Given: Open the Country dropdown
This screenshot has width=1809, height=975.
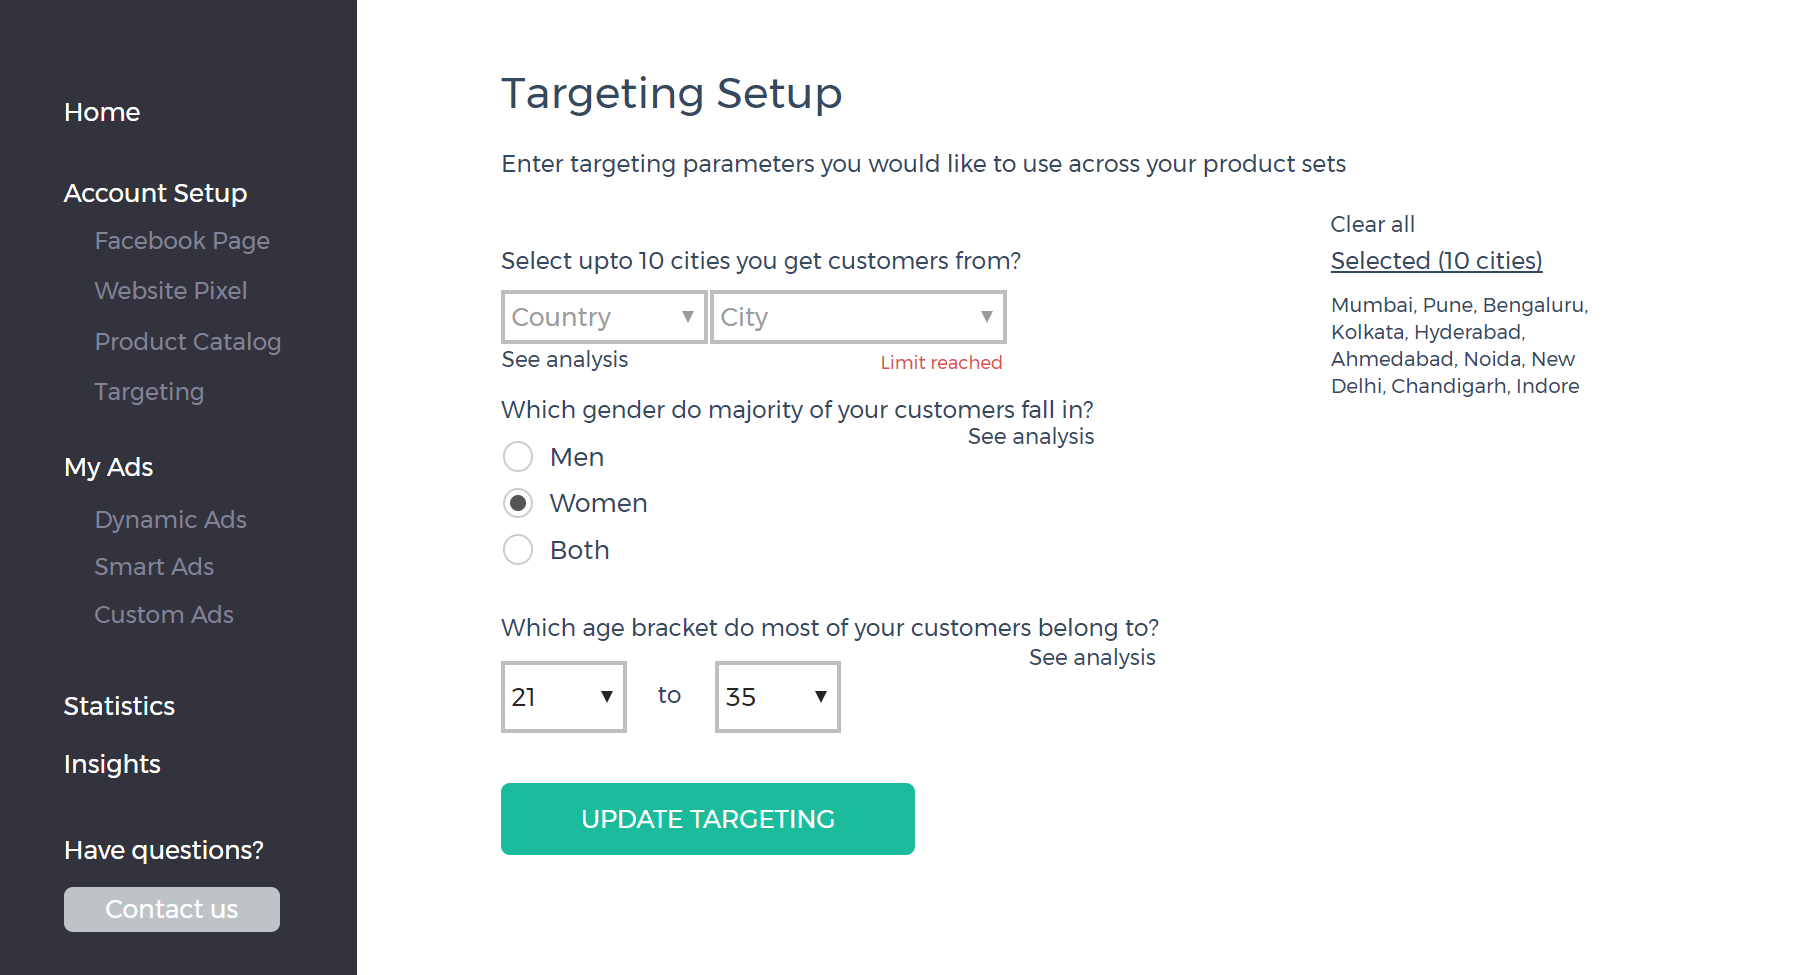Looking at the screenshot, I should (x=604, y=317).
